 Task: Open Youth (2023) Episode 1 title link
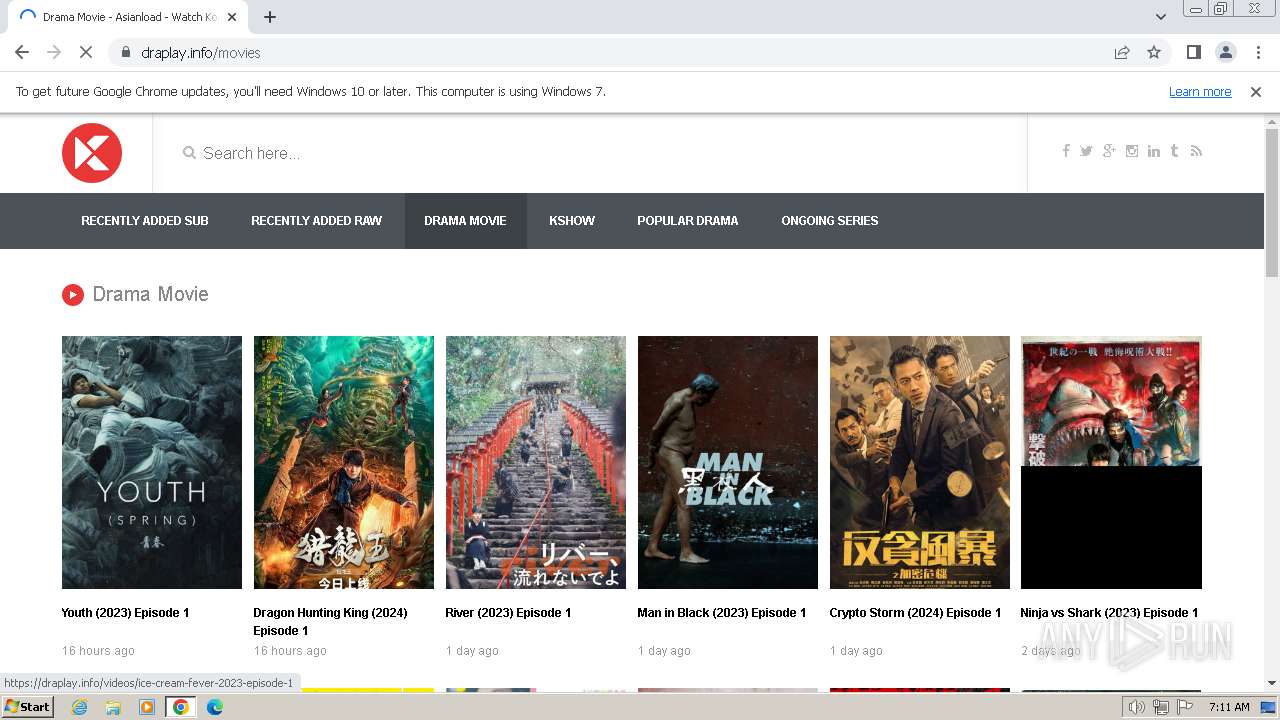pyautogui.click(x=125, y=613)
